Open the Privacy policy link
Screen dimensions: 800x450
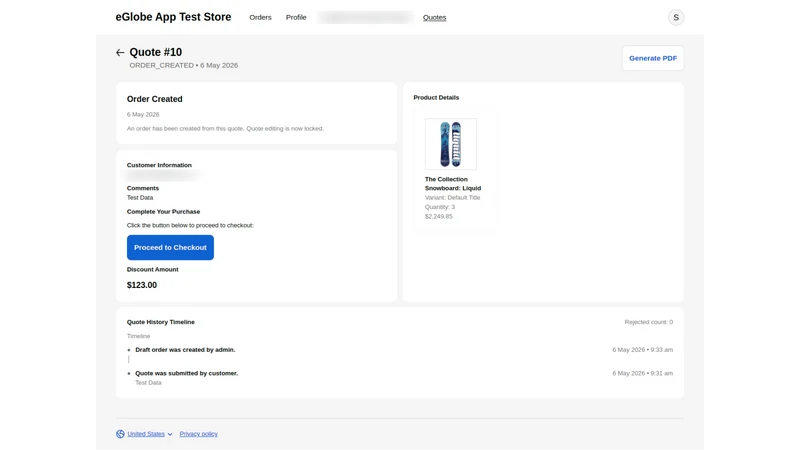pos(198,434)
